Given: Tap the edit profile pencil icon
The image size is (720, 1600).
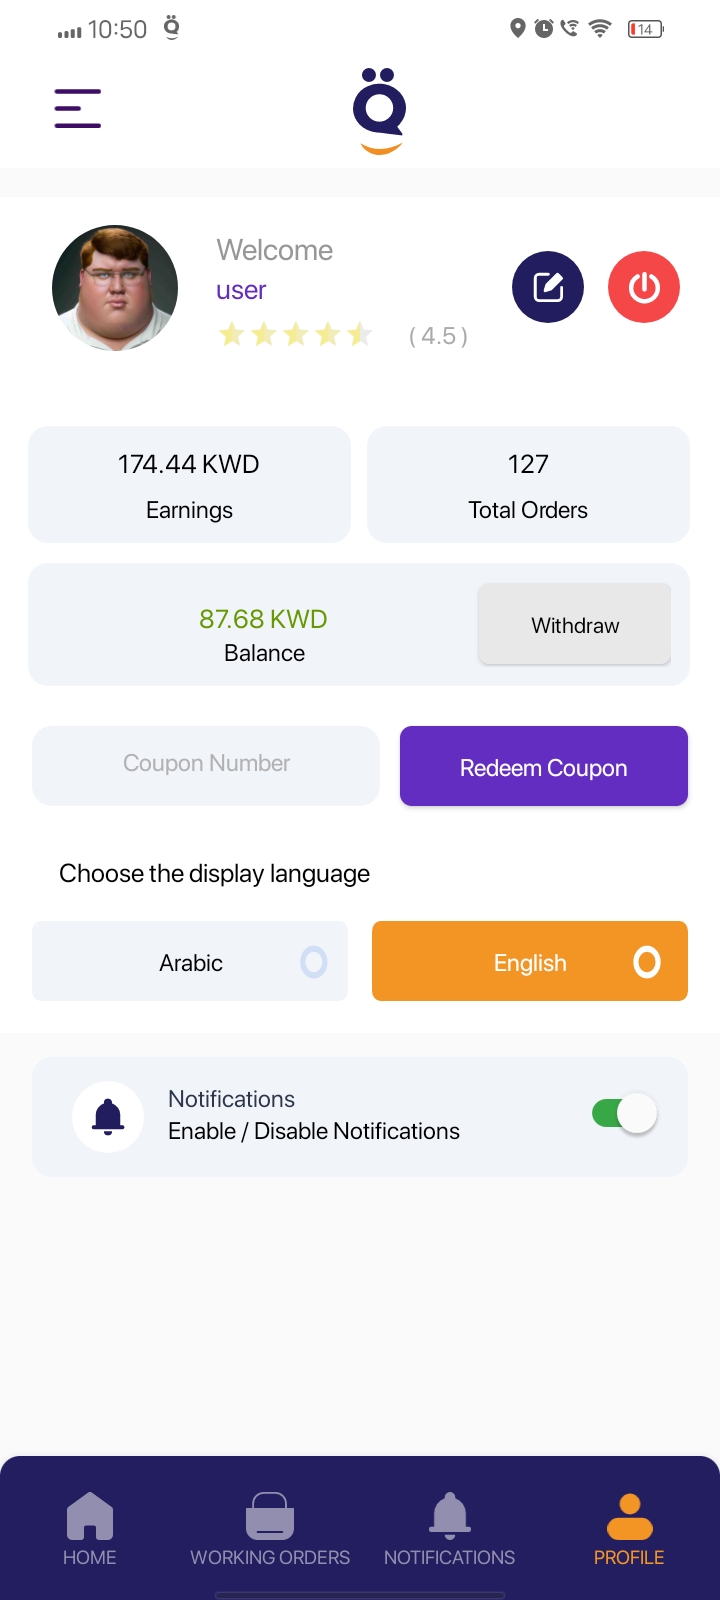Looking at the screenshot, I should 548,288.
